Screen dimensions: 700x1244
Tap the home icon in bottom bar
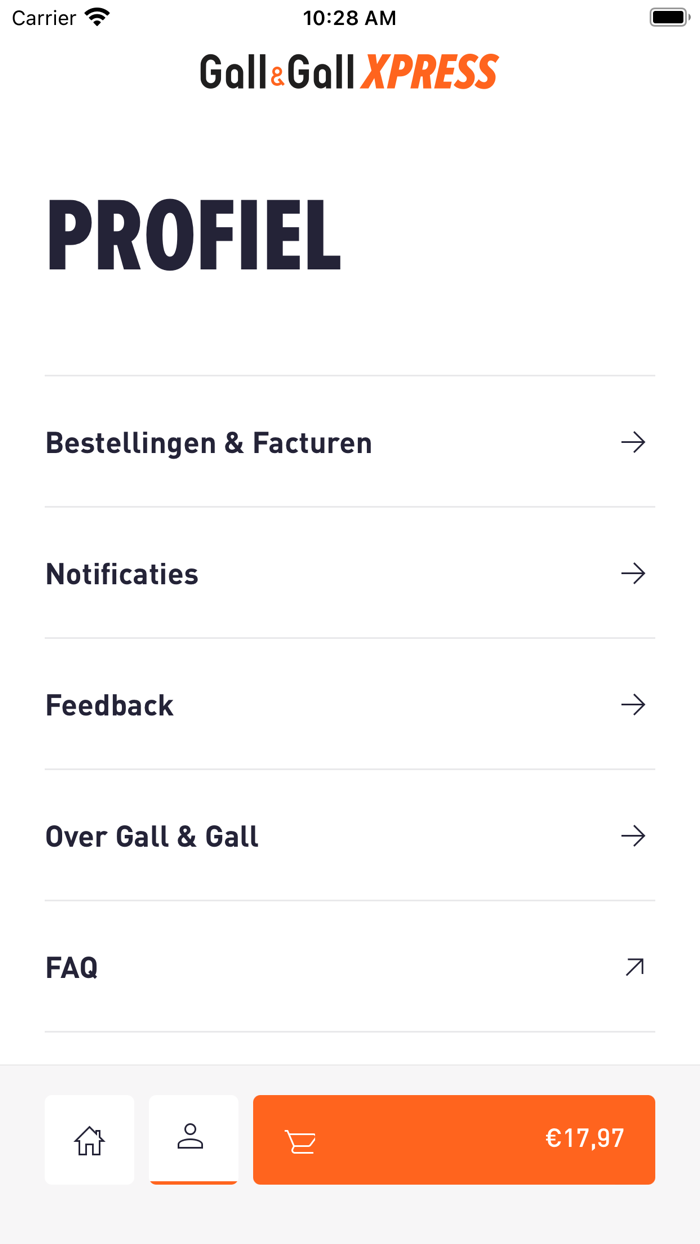[89, 1140]
